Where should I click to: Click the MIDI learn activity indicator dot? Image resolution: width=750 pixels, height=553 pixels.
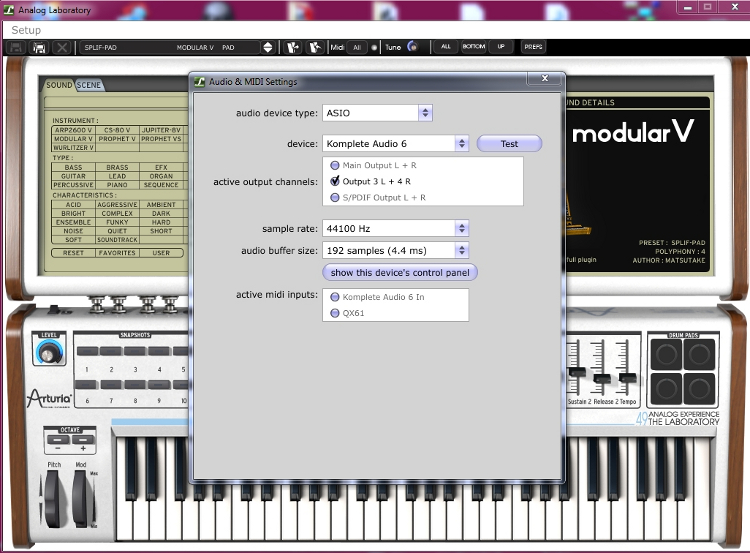click(x=374, y=47)
